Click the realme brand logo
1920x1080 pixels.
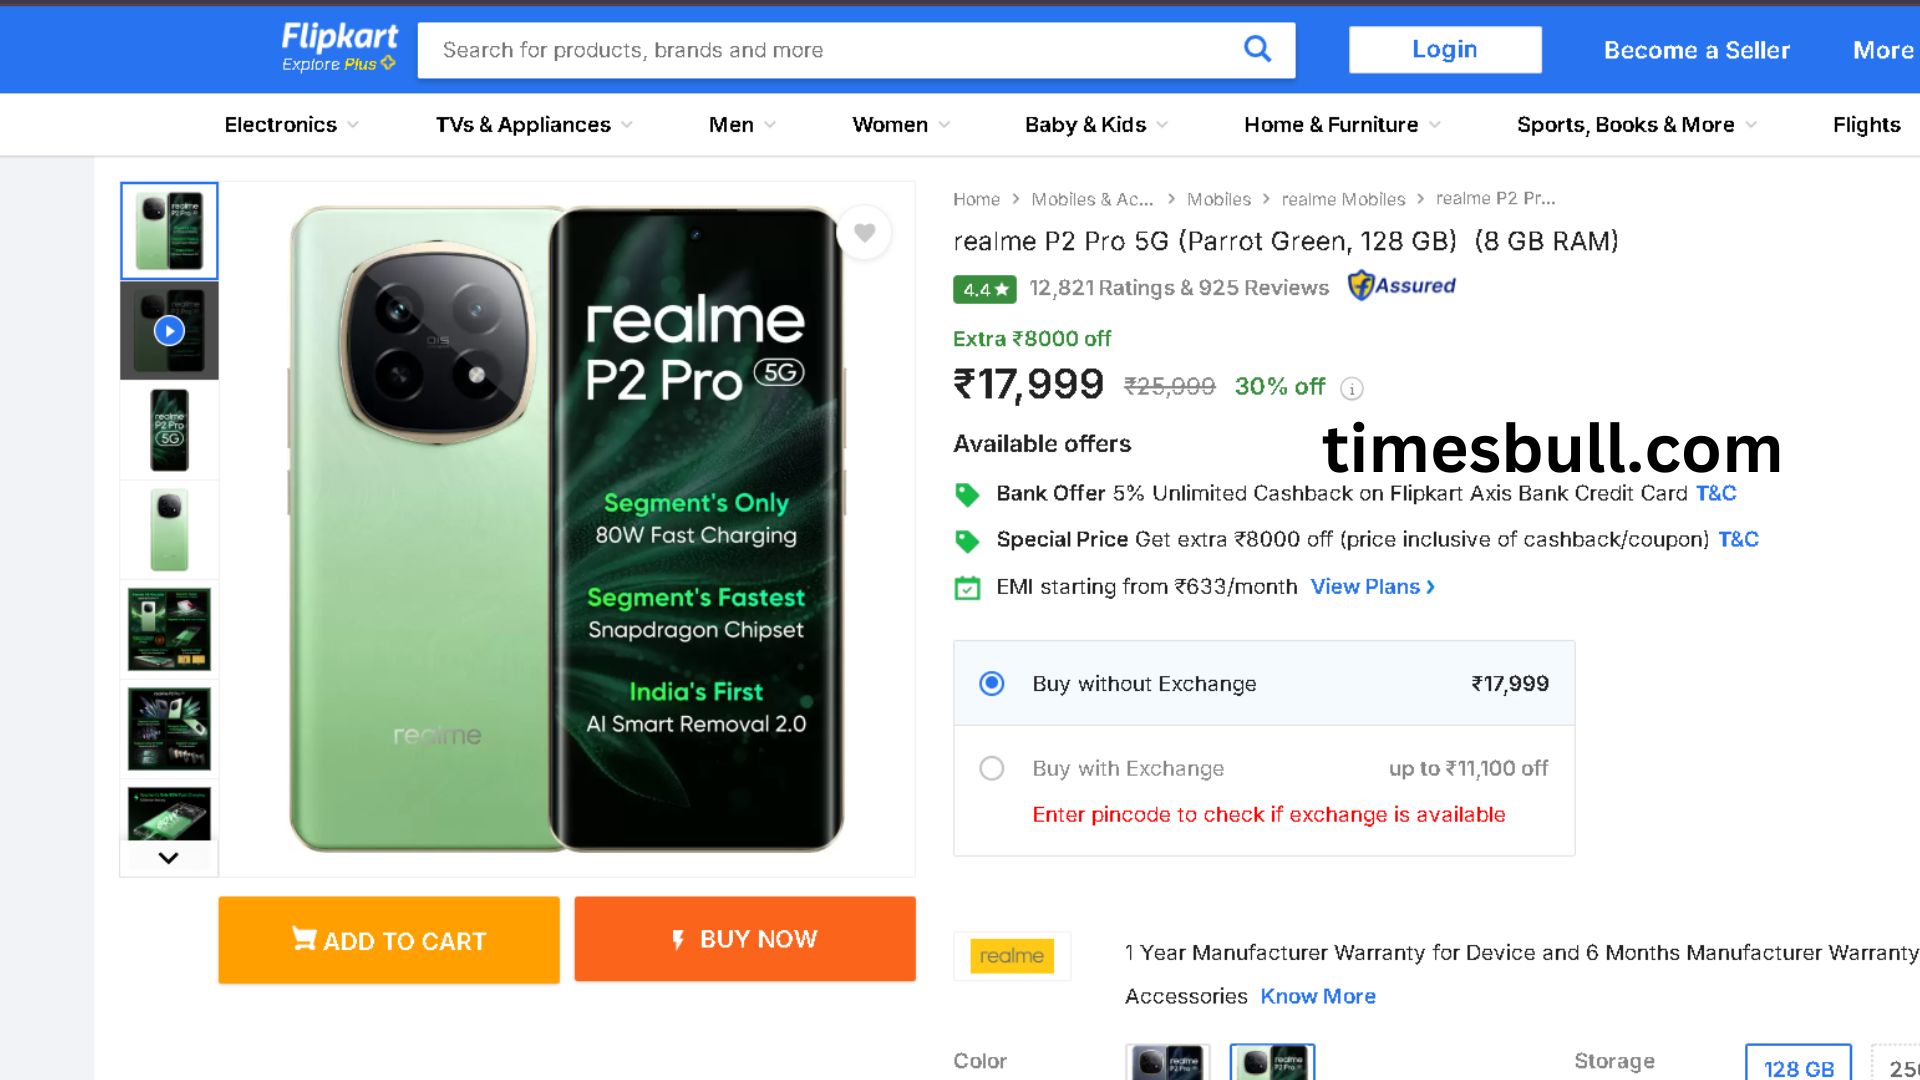click(1011, 956)
